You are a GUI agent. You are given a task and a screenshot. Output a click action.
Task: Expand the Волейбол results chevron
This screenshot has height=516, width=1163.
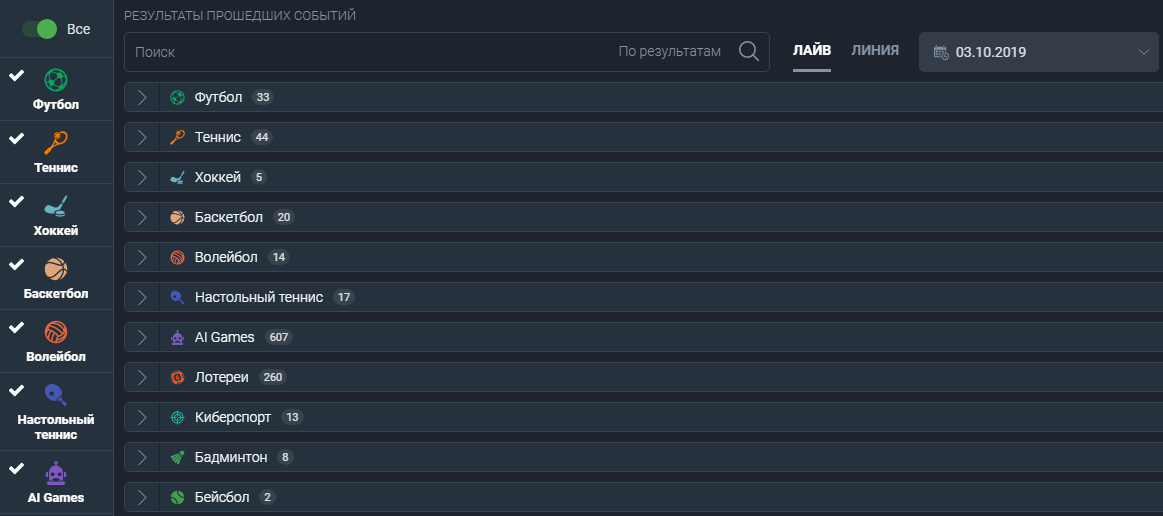[142, 257]
